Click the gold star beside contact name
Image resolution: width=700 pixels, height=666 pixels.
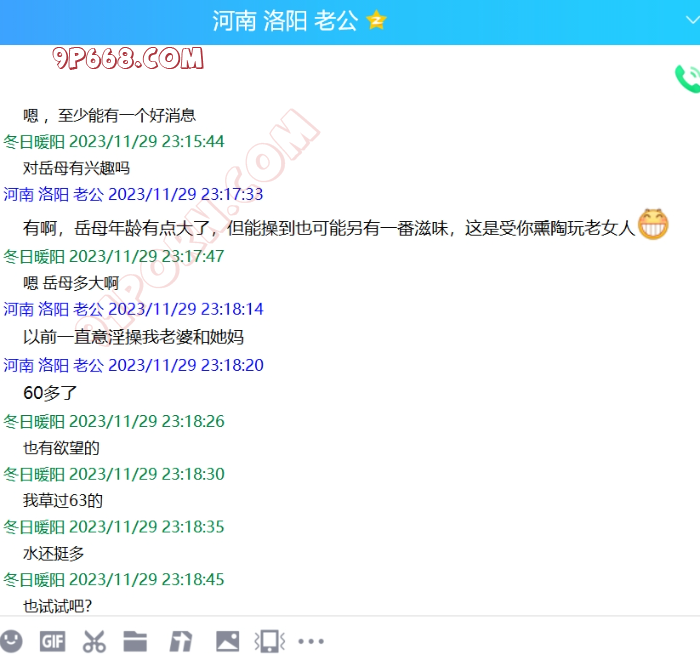tap(376, 21)
